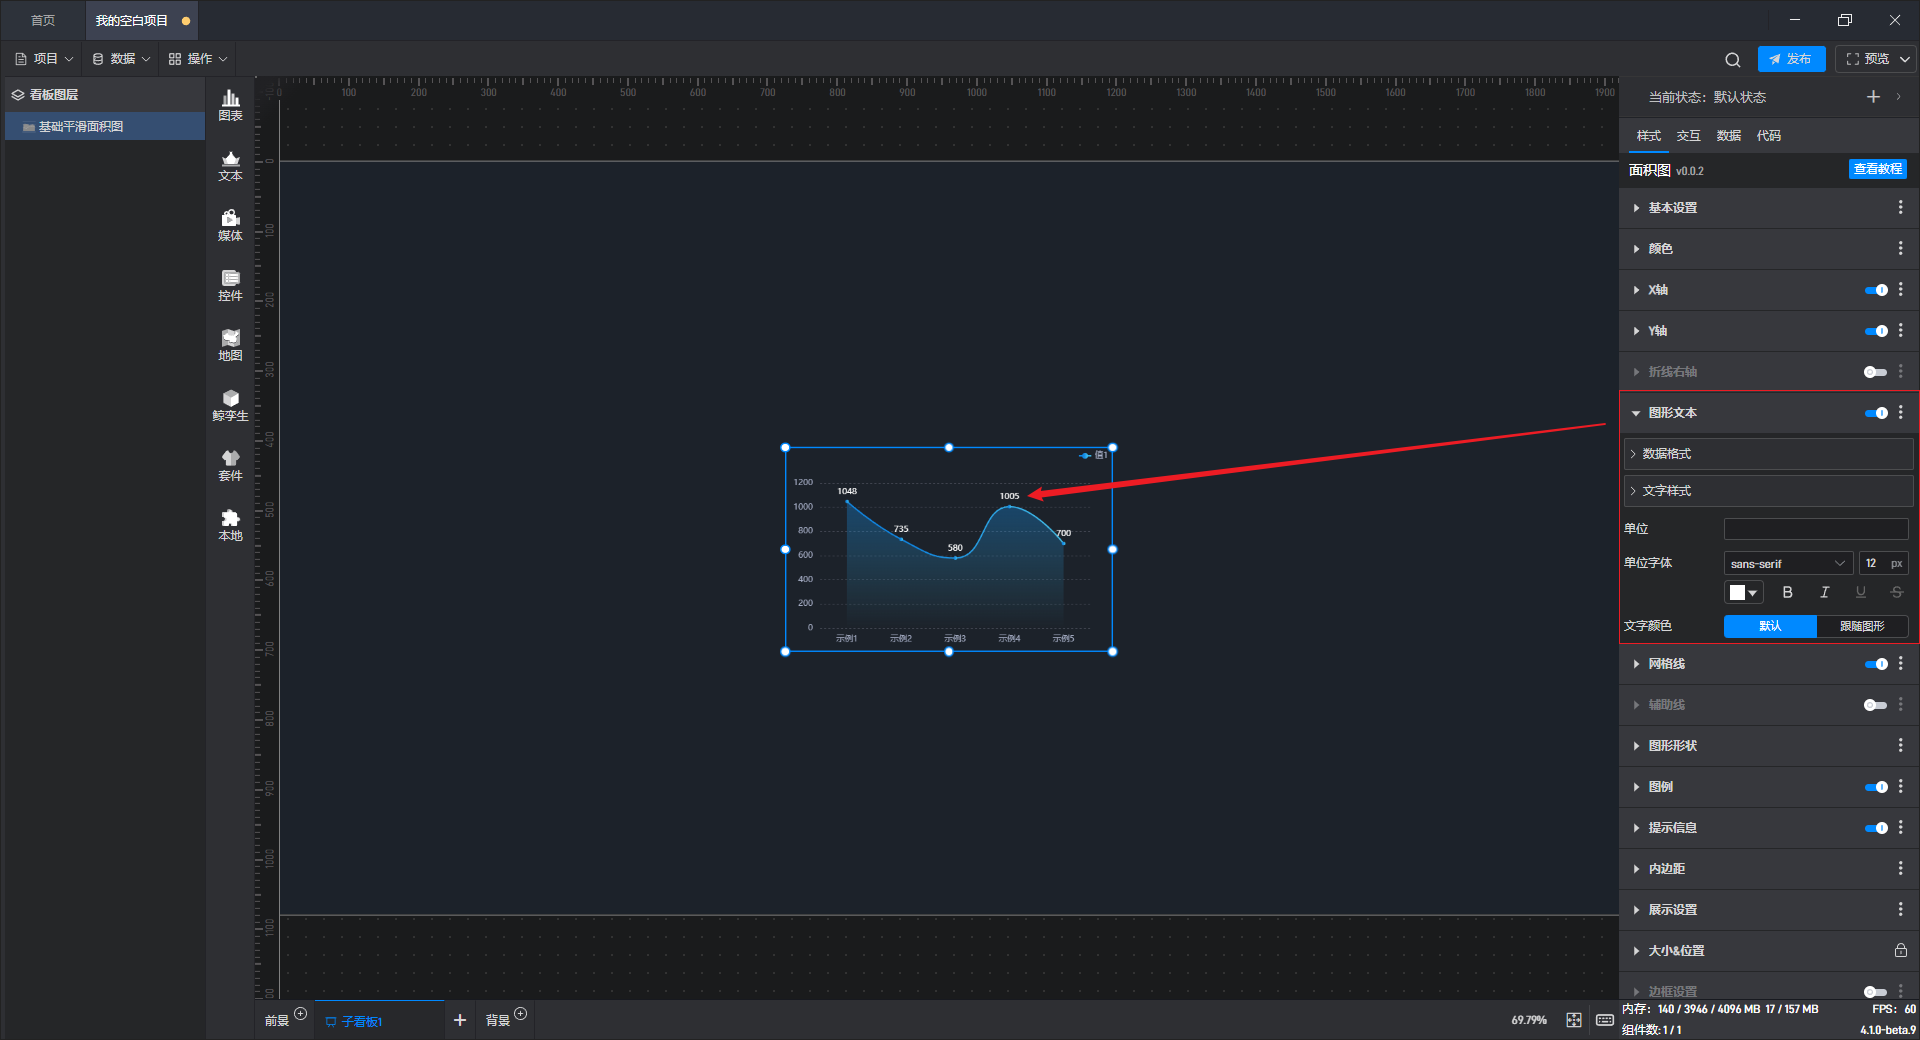Select 跟随图形 text color option

[x=1862, y=626]
